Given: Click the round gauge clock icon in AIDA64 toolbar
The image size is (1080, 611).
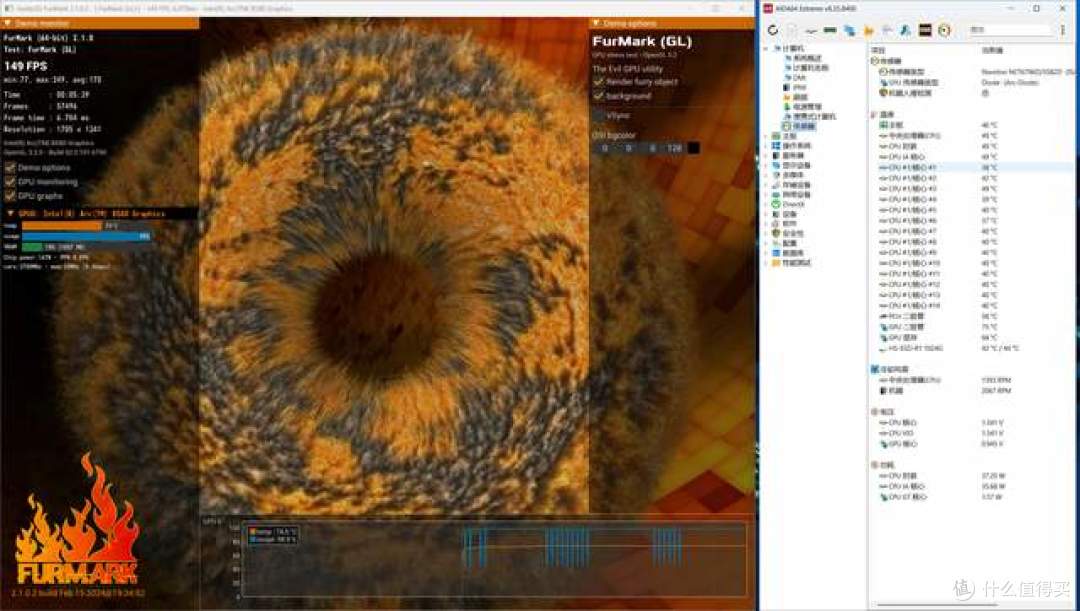Looking at the screenshot, I should coord(944,30).
